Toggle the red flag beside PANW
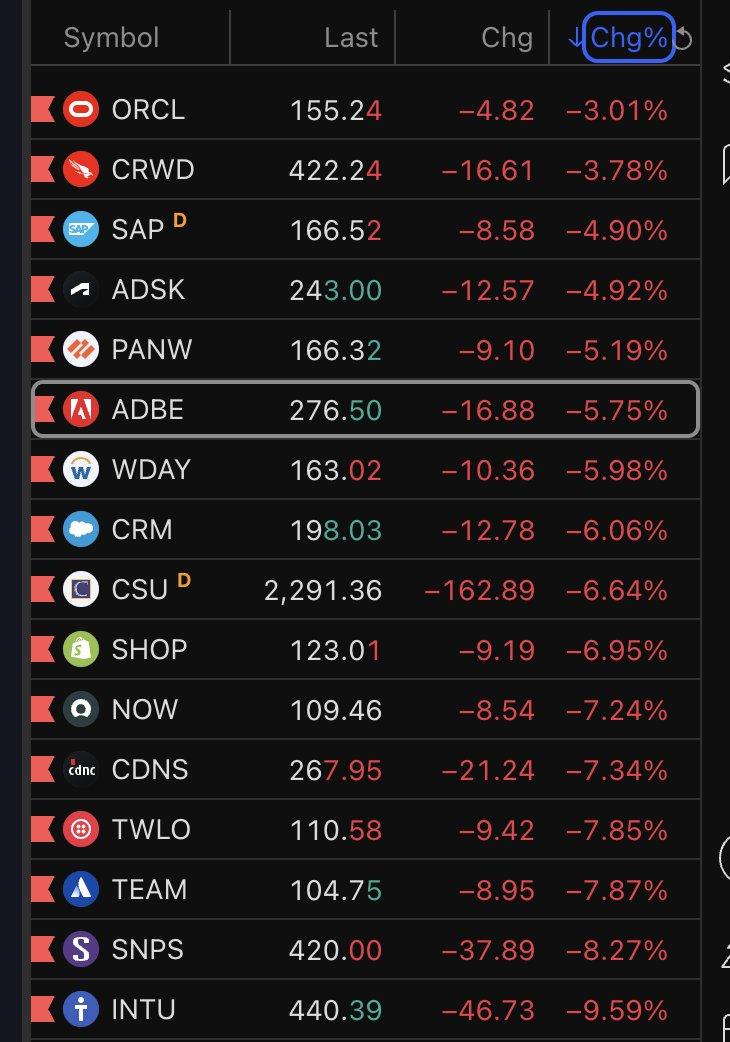 coord(43,349)
